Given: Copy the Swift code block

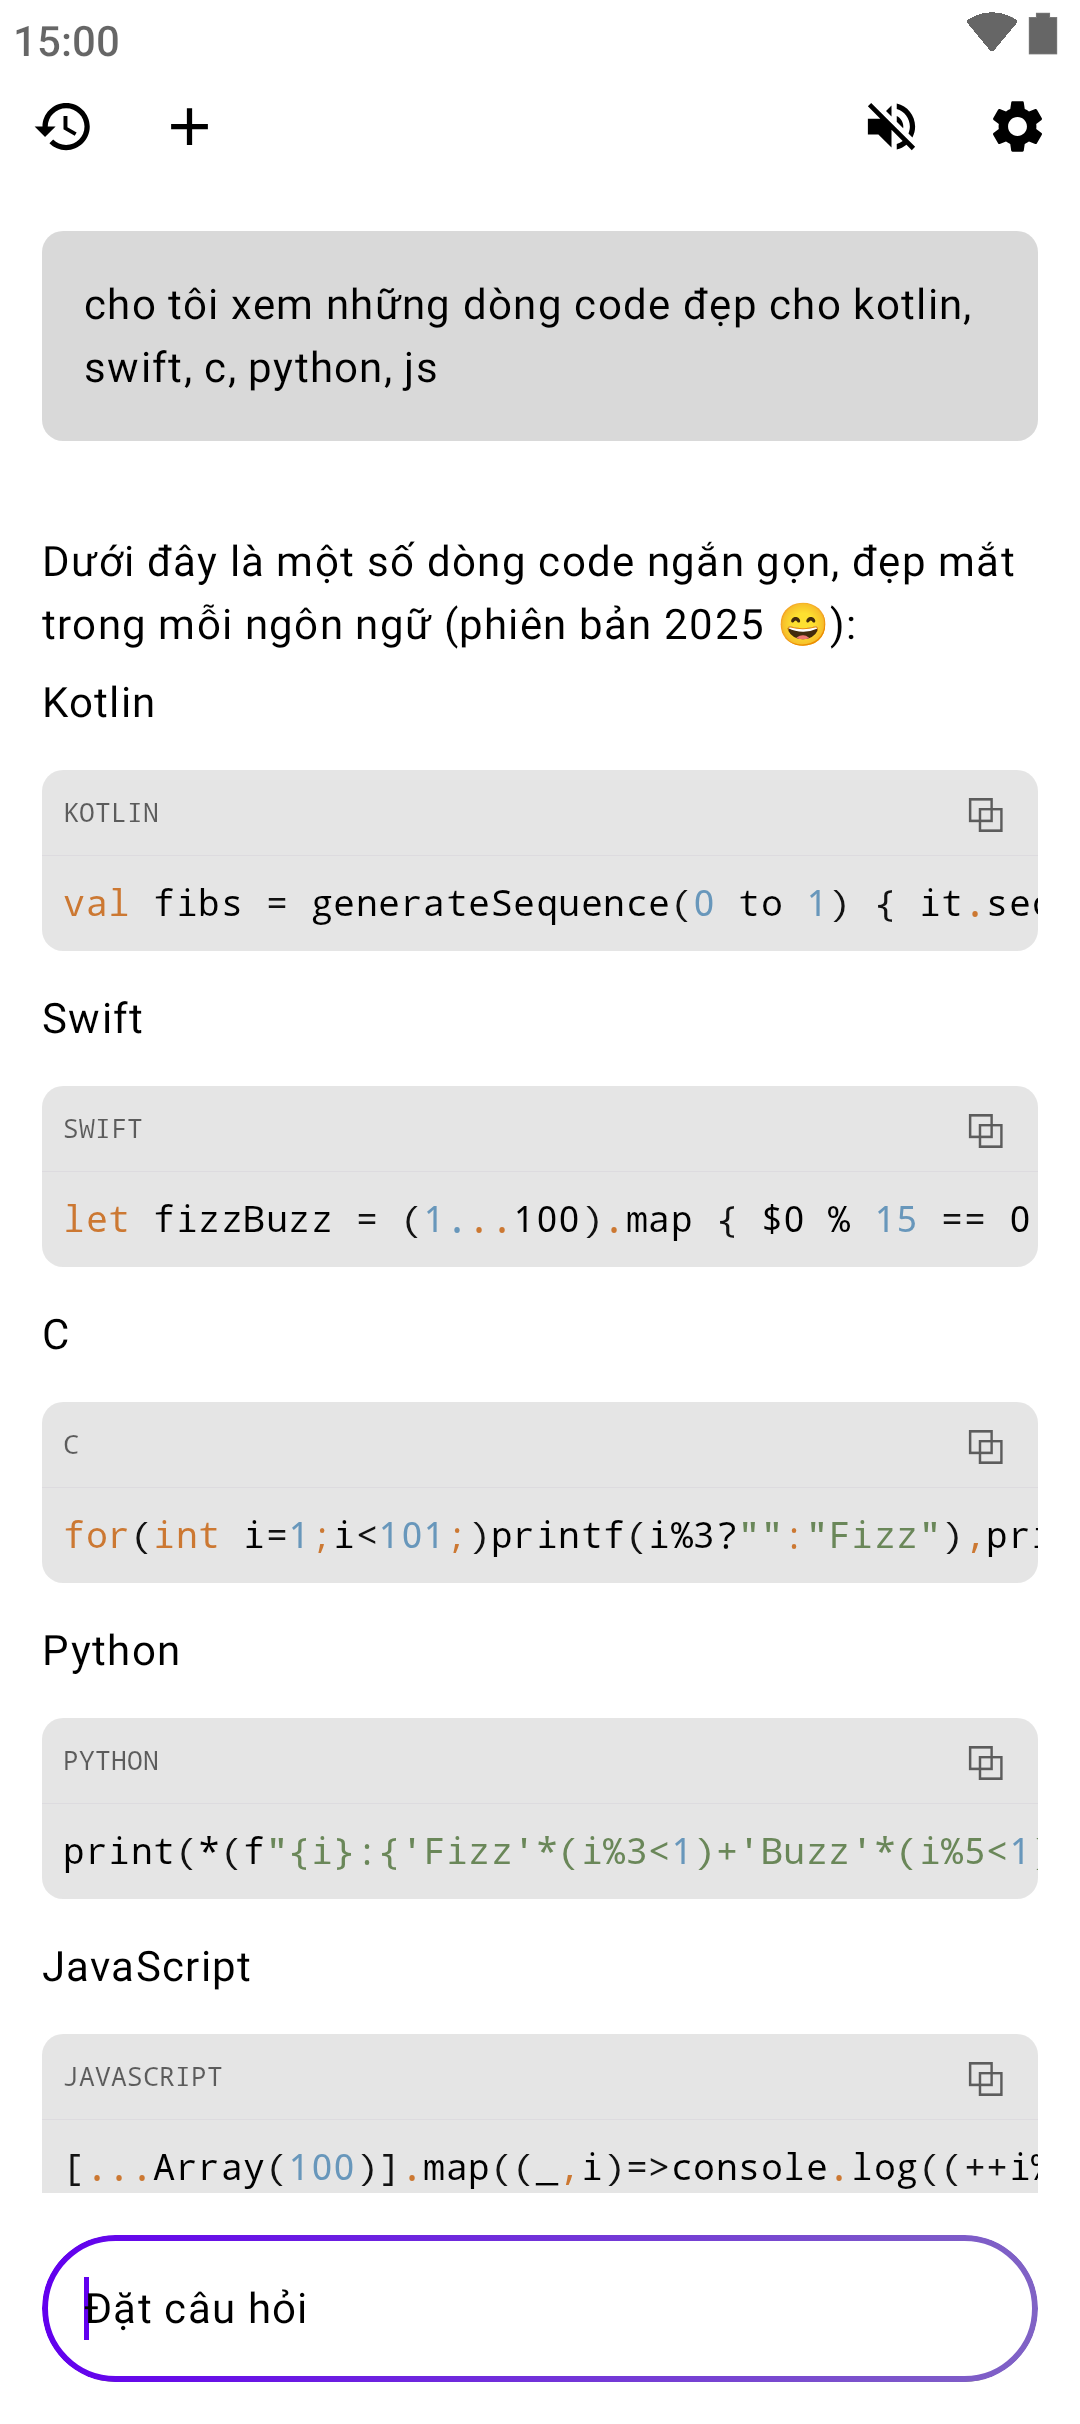Looking at the screenshot, I should 985,1130.
